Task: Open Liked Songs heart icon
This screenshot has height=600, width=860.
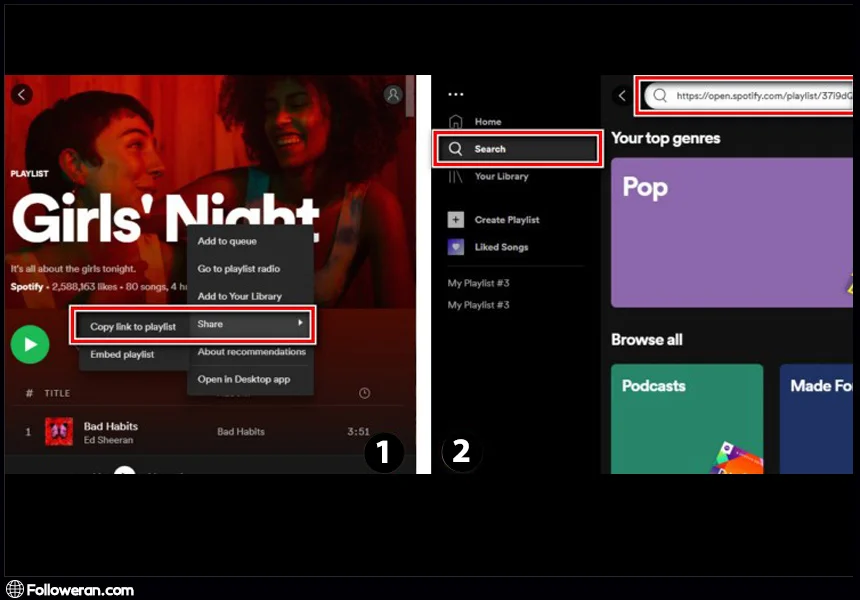Action: [456, 247]
